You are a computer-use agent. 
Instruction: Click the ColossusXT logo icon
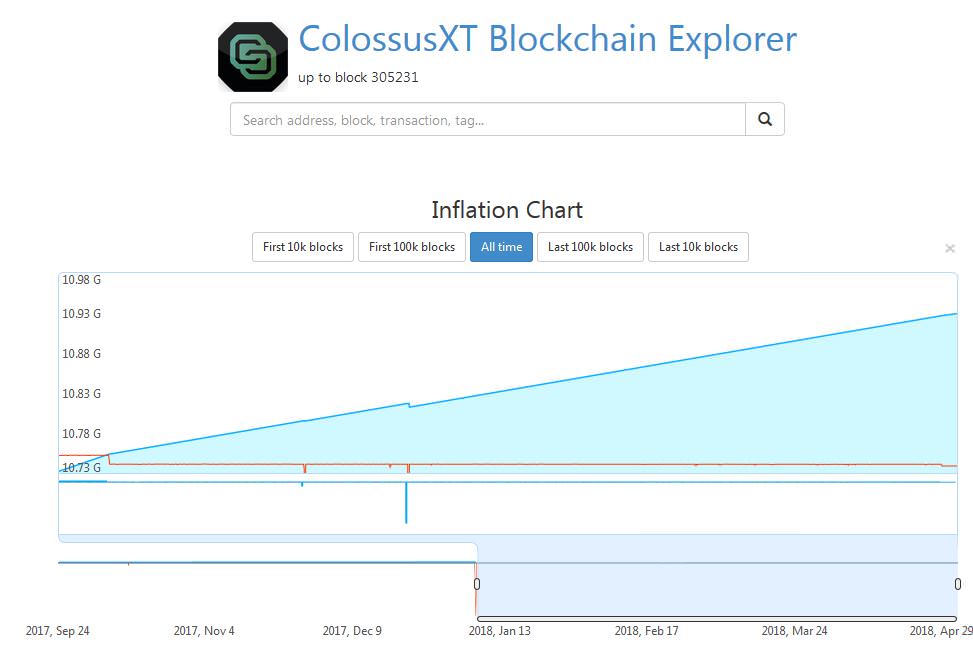coord(253,57)
